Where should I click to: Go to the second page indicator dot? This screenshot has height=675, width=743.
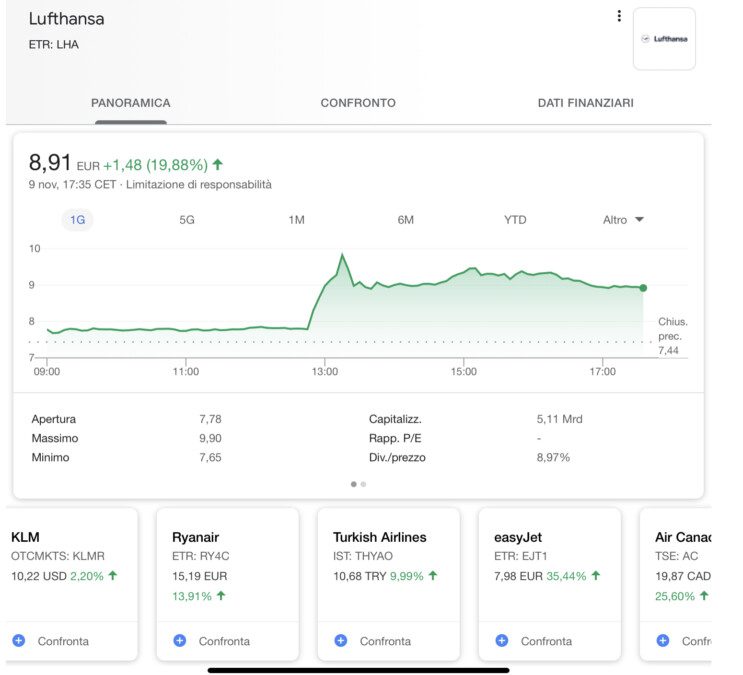[x=363, y=484]
